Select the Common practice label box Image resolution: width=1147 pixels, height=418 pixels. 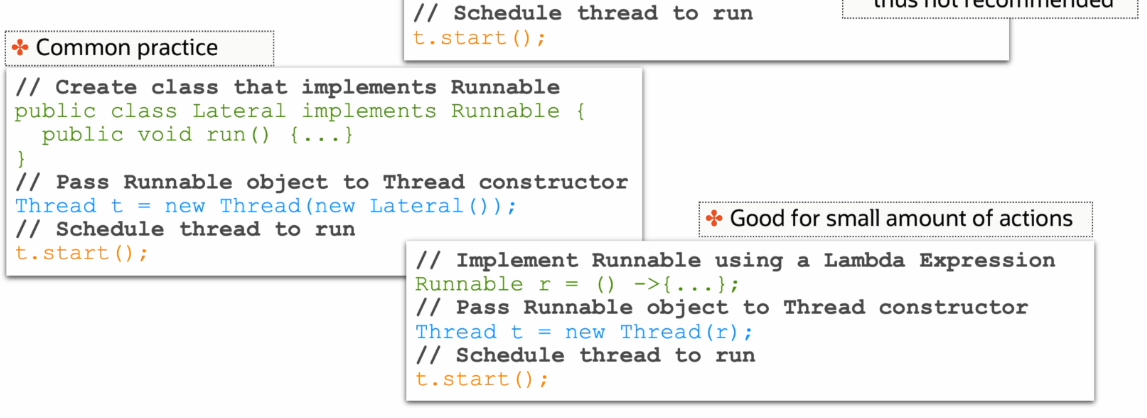pos(139,48)
